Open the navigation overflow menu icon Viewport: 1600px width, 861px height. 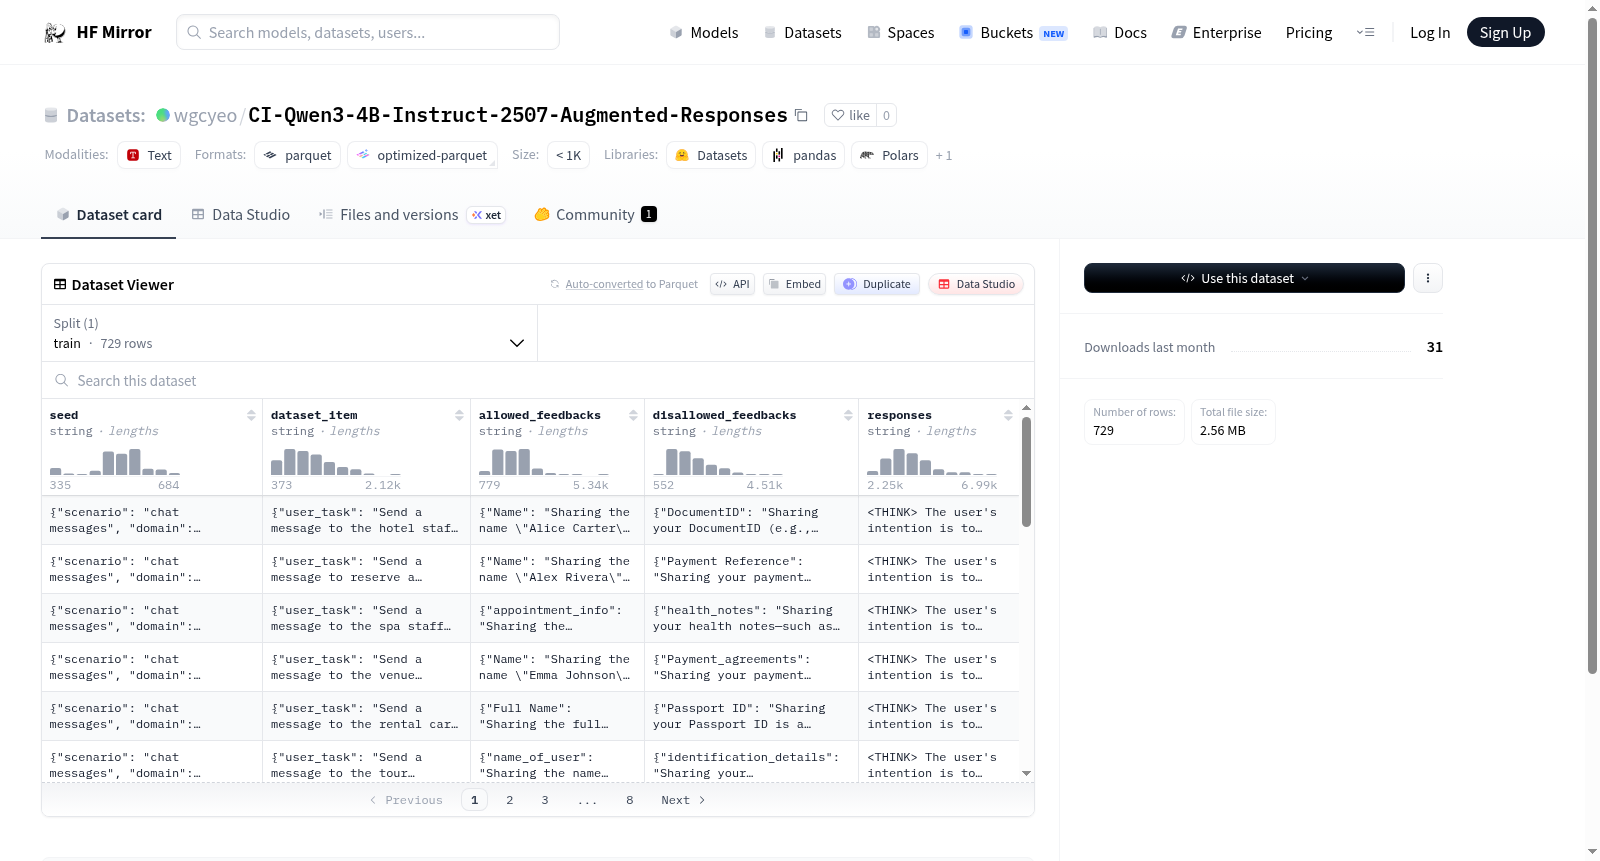click(x=1365, y=32)
